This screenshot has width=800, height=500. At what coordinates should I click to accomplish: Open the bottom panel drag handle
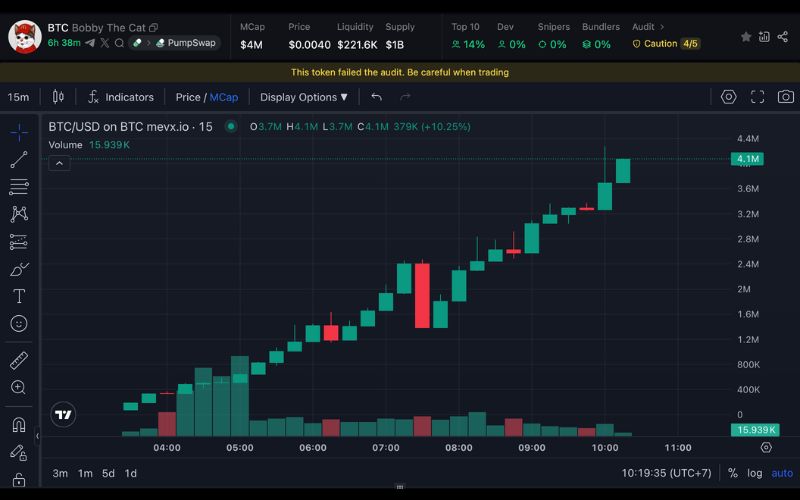tap(400, 487)
